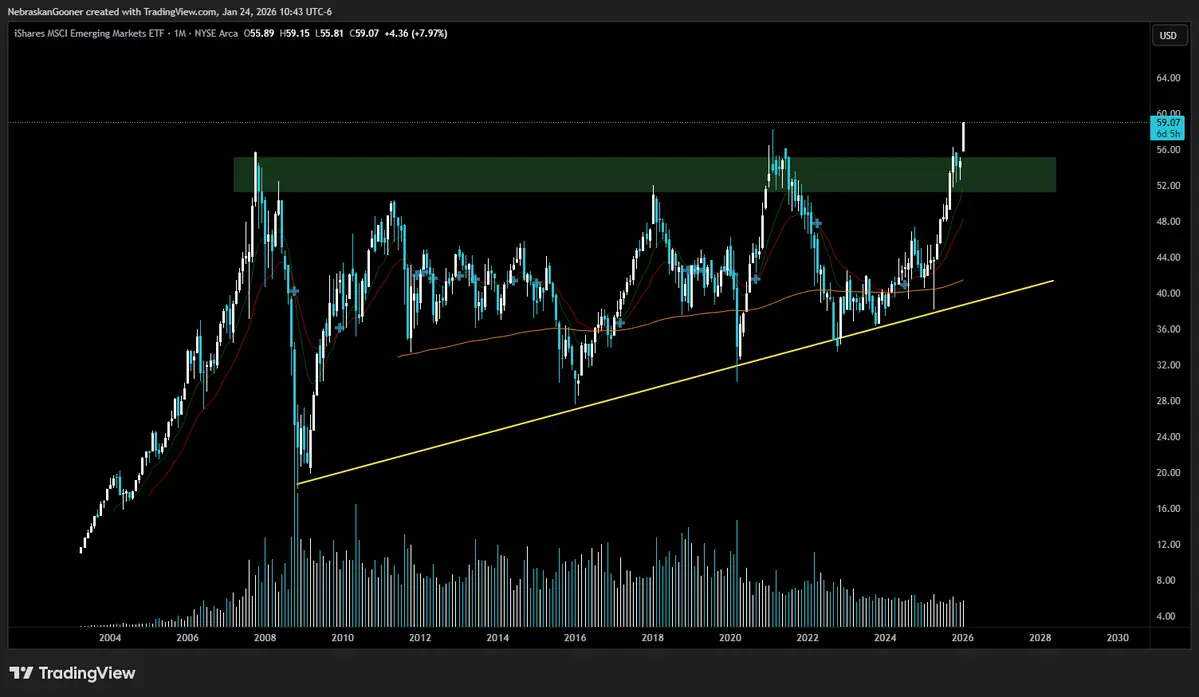This screenshot has width=1199, height=697.
Task: Click the 2022 time axis label
Action: pyautogui.click(x=807, y=638)
